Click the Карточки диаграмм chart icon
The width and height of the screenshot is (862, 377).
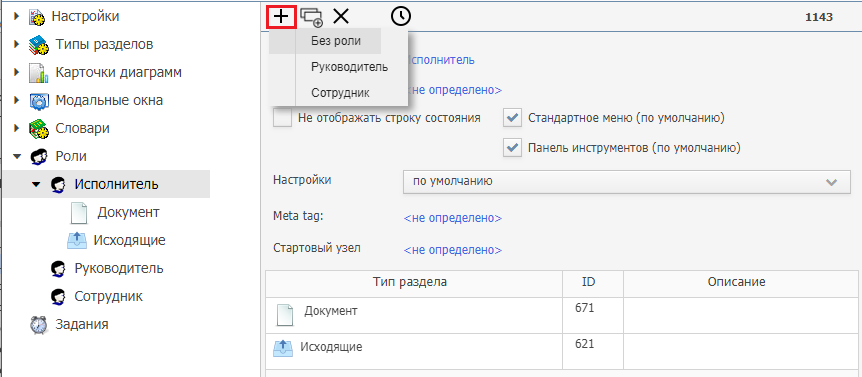[39, 73]
